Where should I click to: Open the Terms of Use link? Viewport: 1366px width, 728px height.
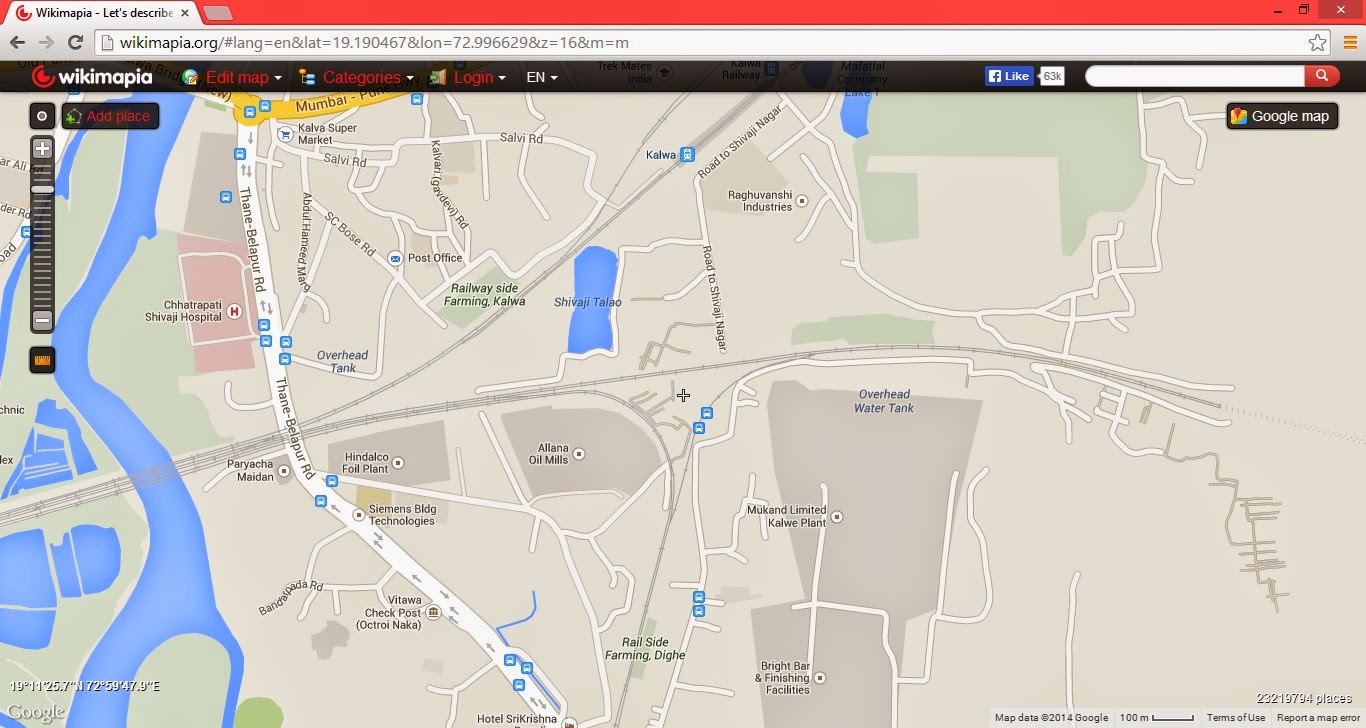pos(1236,718)
